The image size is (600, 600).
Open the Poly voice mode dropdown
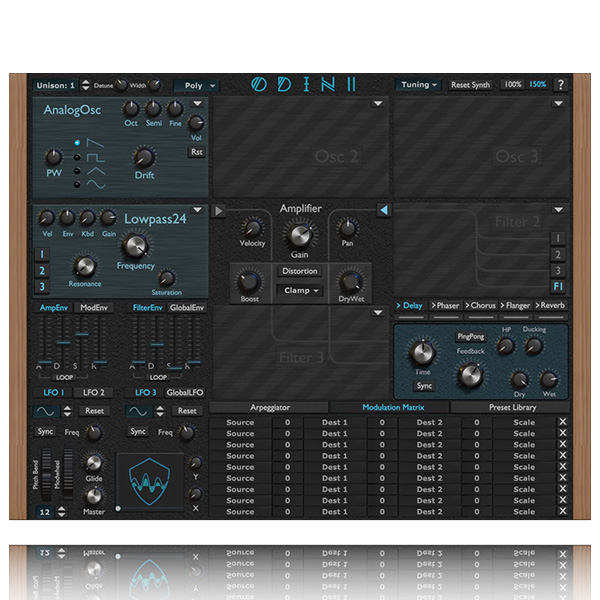click(x=197, y=85)
